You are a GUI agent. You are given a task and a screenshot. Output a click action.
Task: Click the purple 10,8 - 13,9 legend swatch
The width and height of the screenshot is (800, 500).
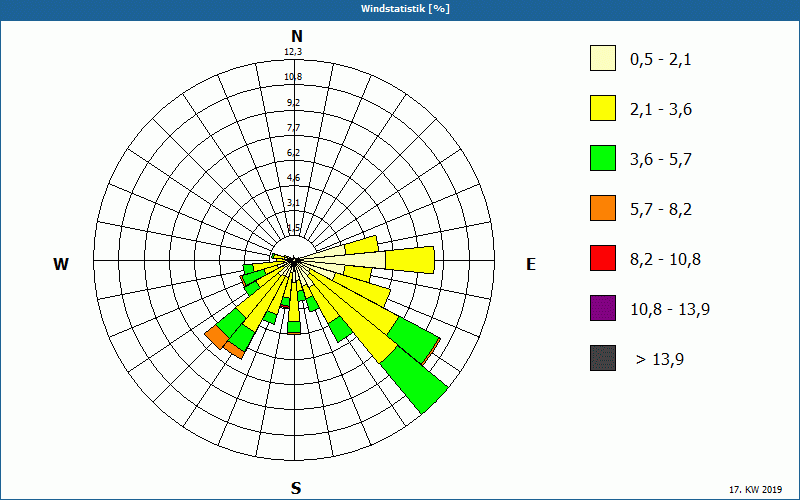603,308
